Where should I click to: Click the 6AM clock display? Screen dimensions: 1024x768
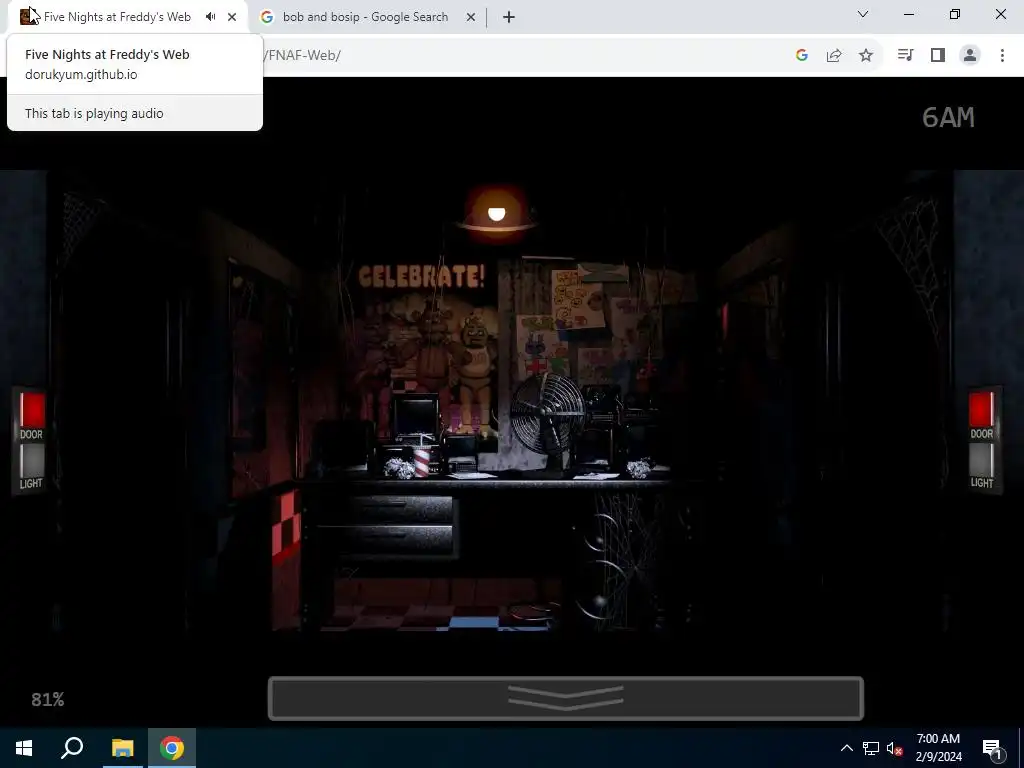pyautogui.click(x=948, y=118)
